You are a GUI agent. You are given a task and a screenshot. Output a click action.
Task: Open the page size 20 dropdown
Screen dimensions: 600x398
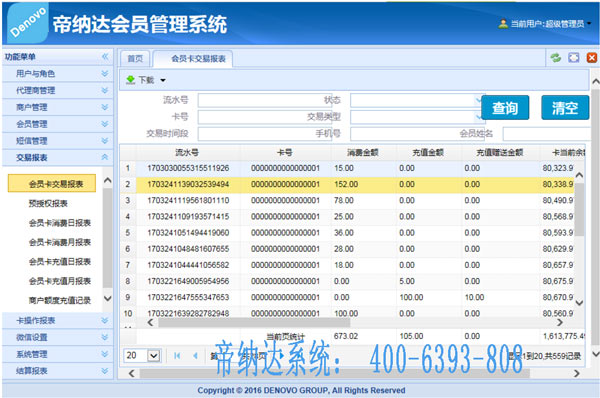(x=154, y=356)
